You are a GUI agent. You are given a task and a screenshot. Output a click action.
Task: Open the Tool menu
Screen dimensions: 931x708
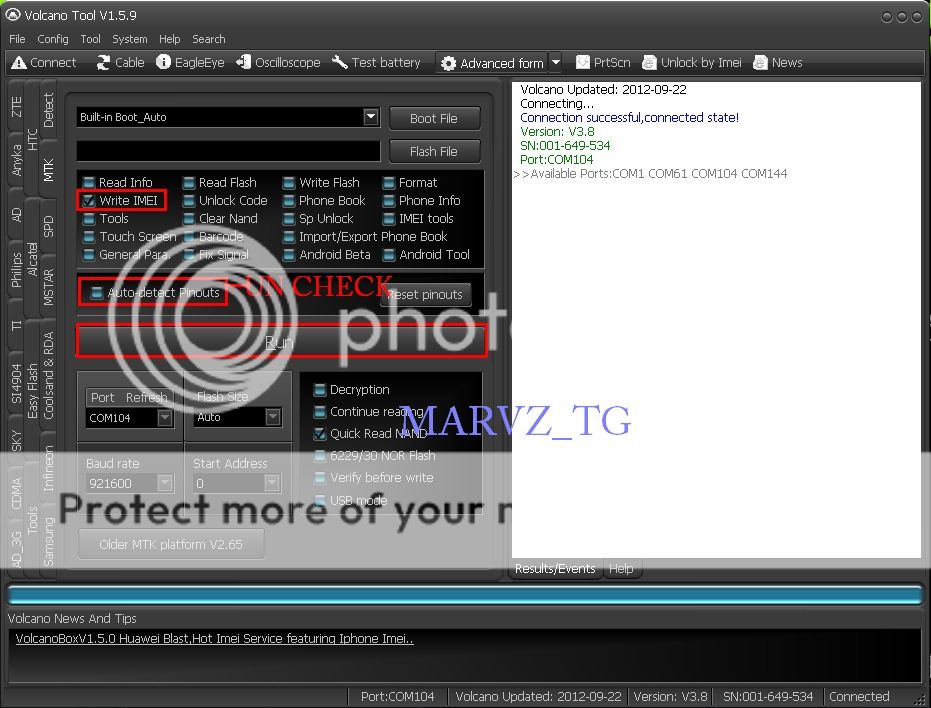[90, 39]
